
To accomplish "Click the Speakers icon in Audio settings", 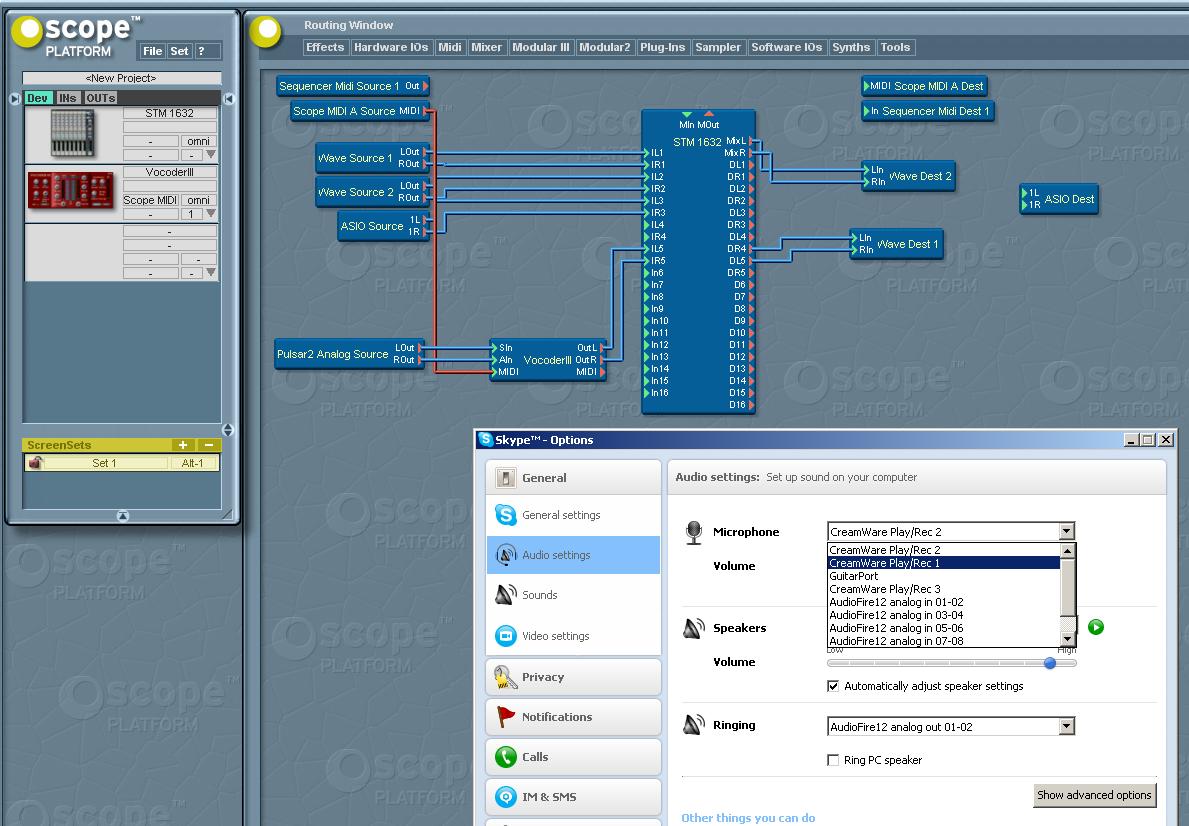I will point(693,628).
